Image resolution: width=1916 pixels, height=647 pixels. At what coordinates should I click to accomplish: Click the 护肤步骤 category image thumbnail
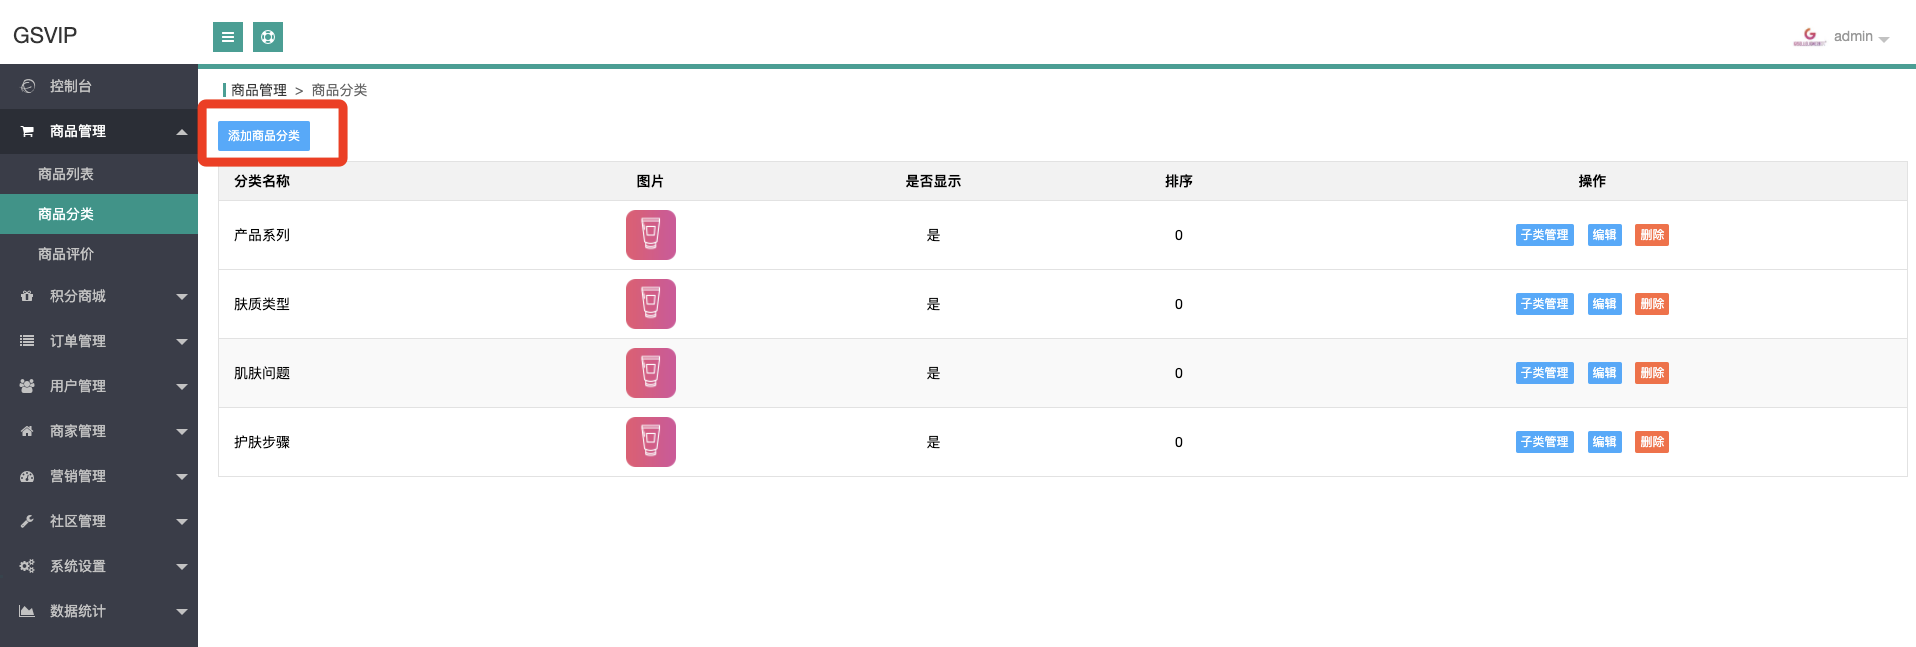(x=651, y=442)
